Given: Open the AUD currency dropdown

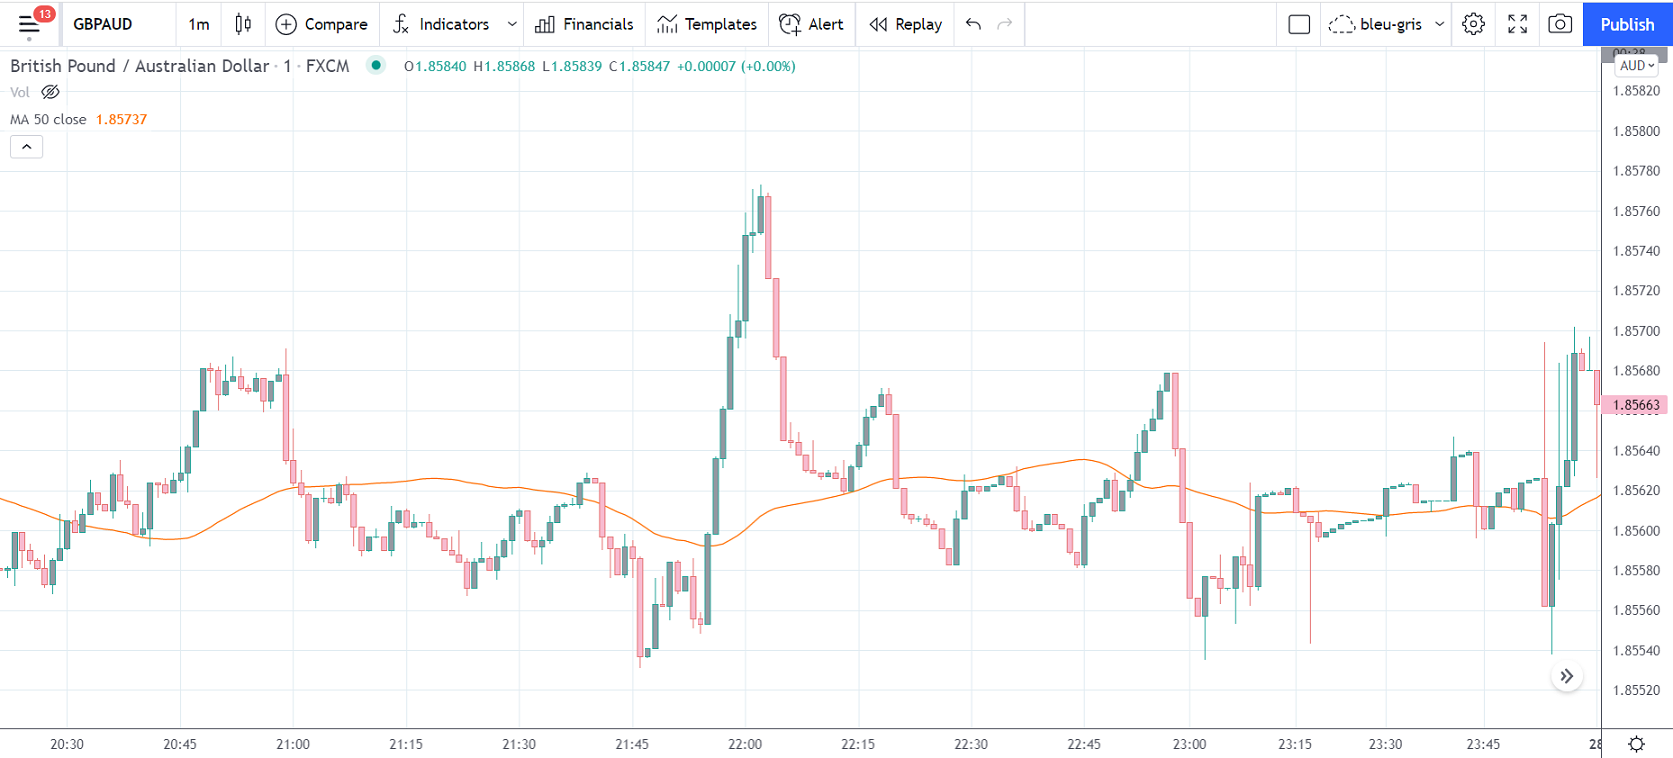Looking at the screenshot, I should [1637, 65].
